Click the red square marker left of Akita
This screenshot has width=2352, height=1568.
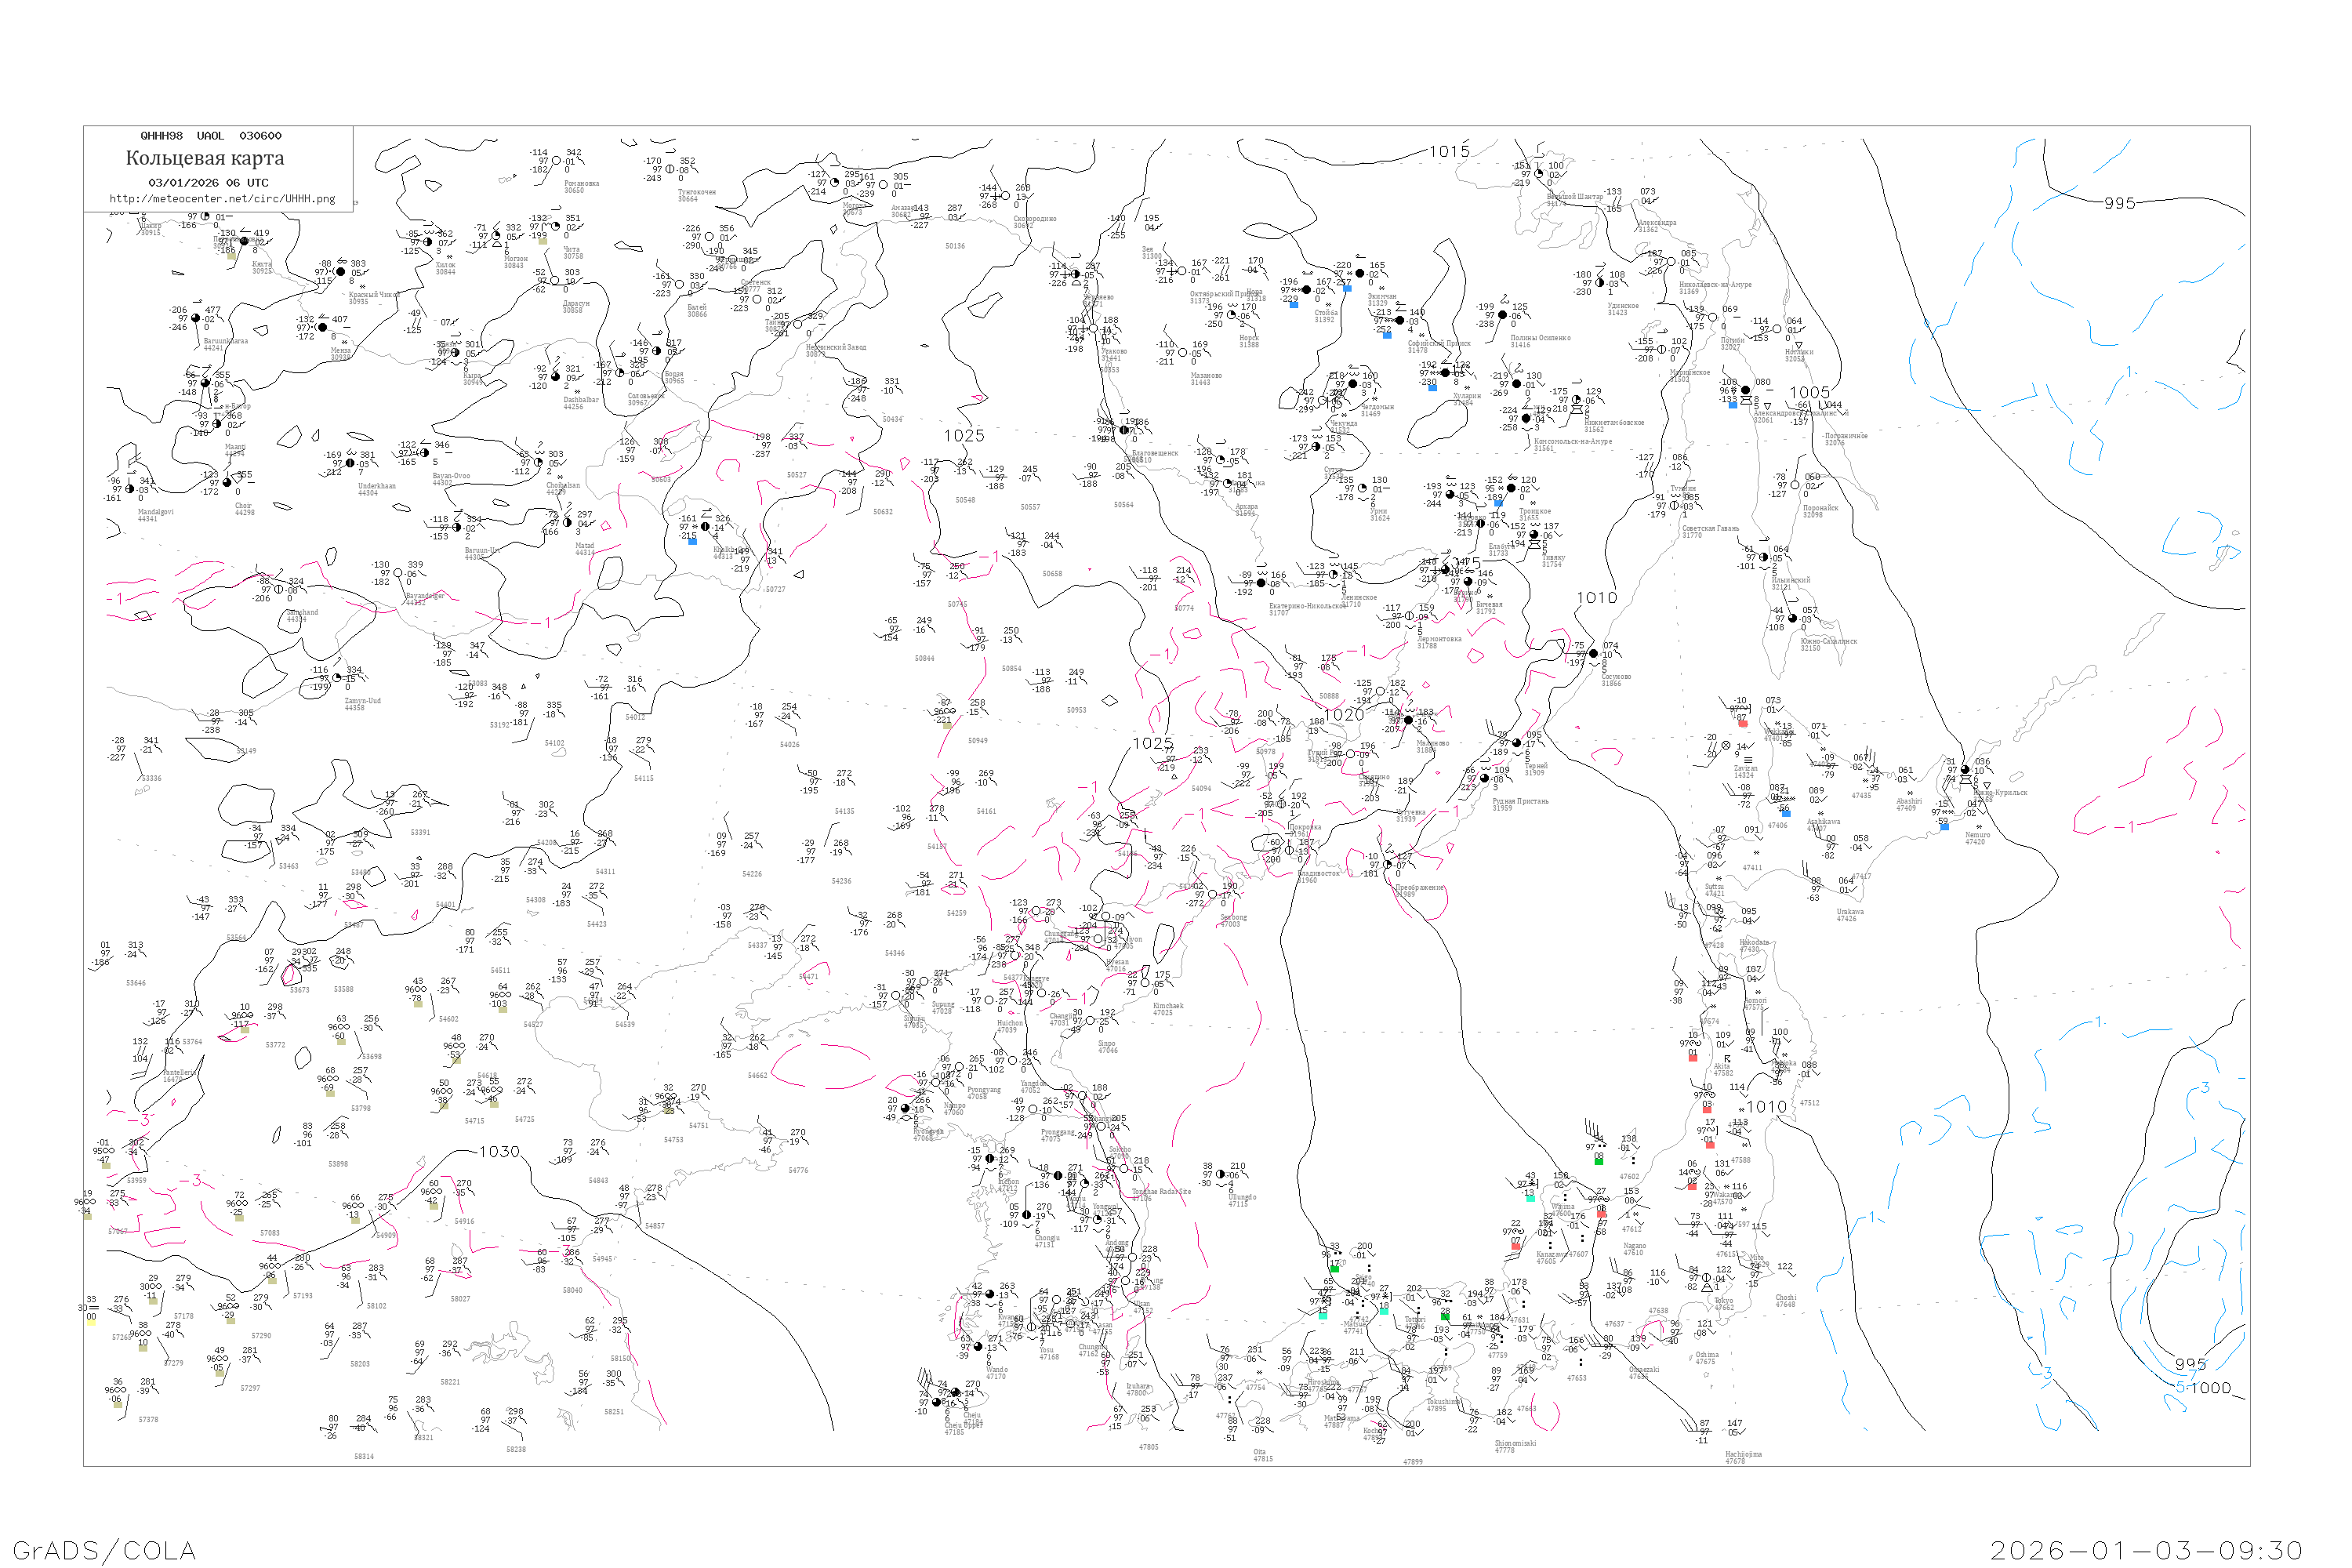(x=1693, y=1057)
